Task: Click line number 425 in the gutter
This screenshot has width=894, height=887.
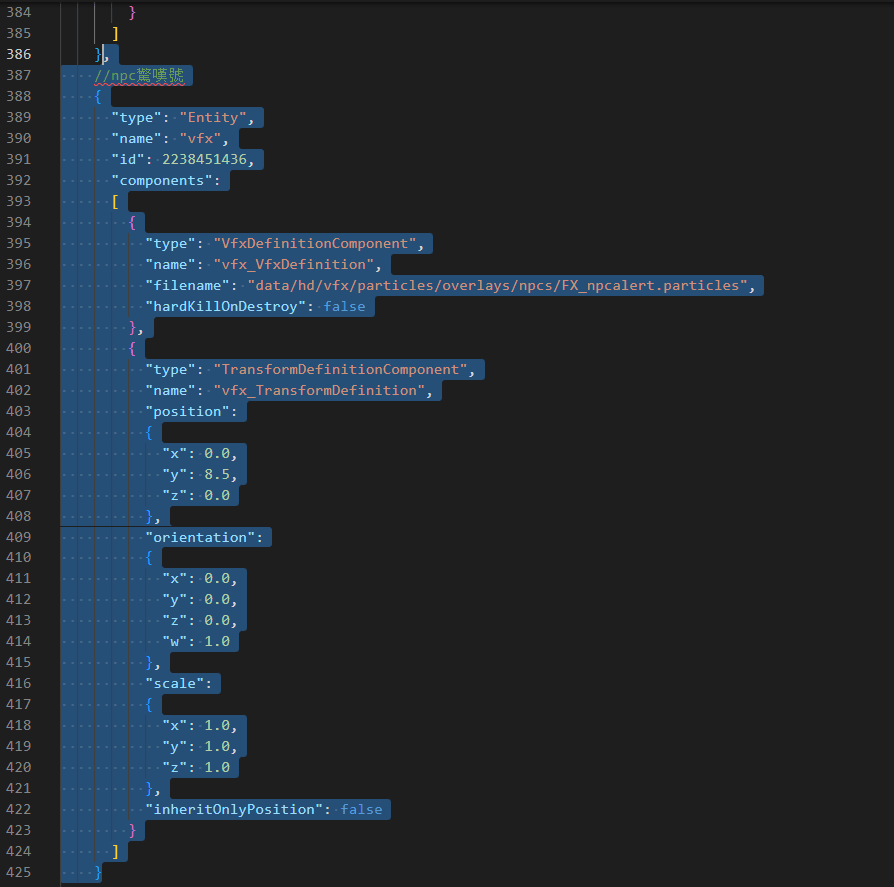Action: 18,872
